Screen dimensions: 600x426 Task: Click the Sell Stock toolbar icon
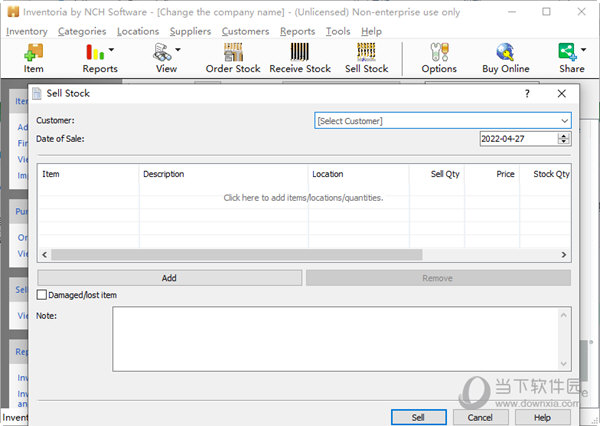point(366,52)
